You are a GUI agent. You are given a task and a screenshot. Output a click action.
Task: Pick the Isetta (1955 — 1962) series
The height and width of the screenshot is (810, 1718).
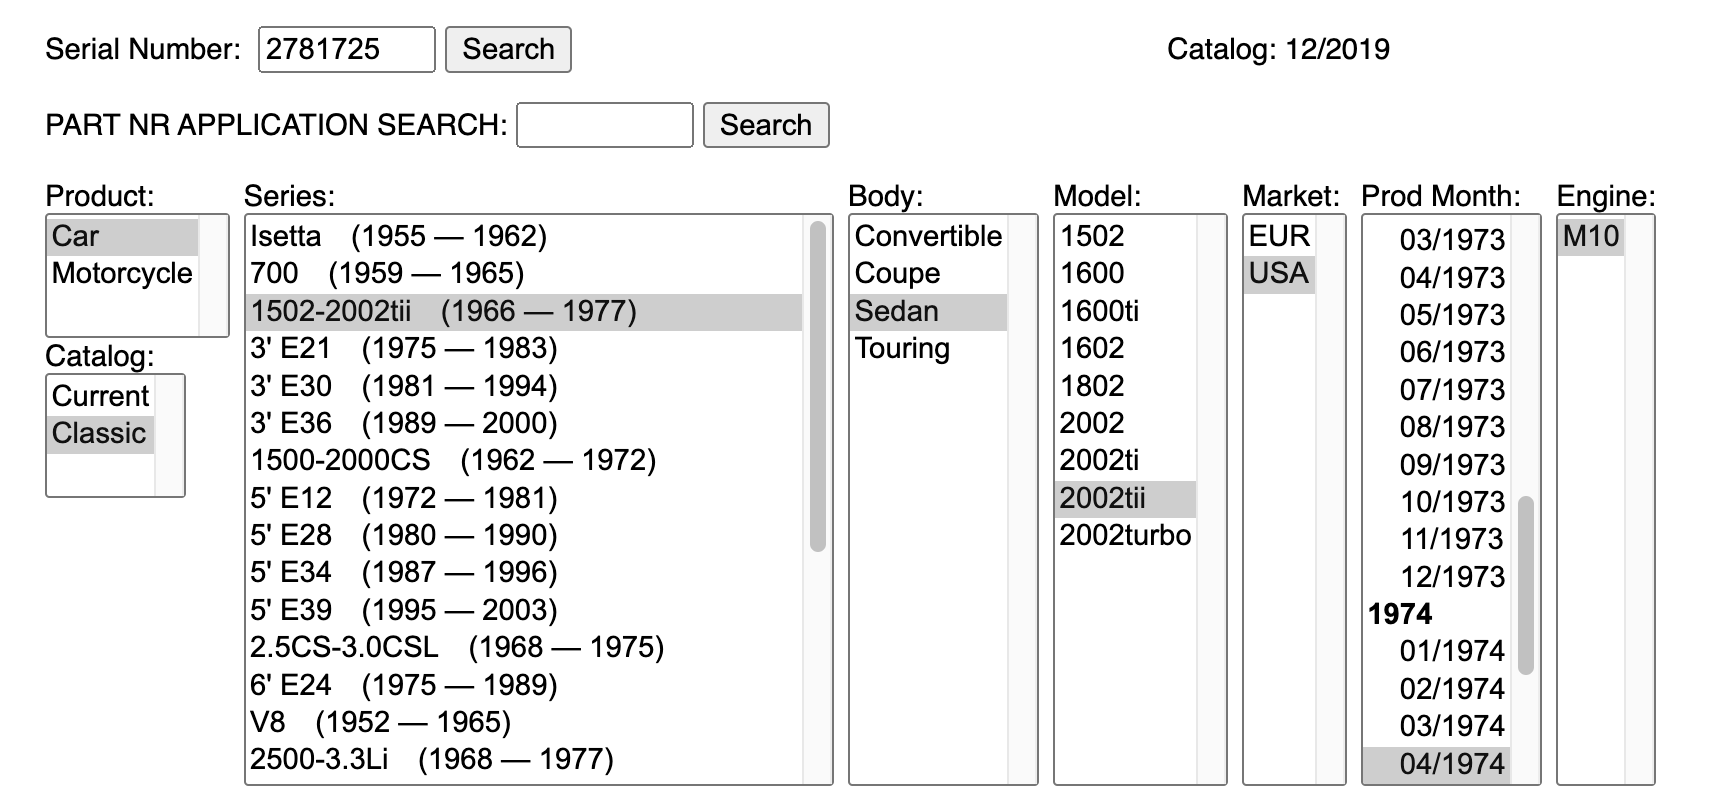398,236
